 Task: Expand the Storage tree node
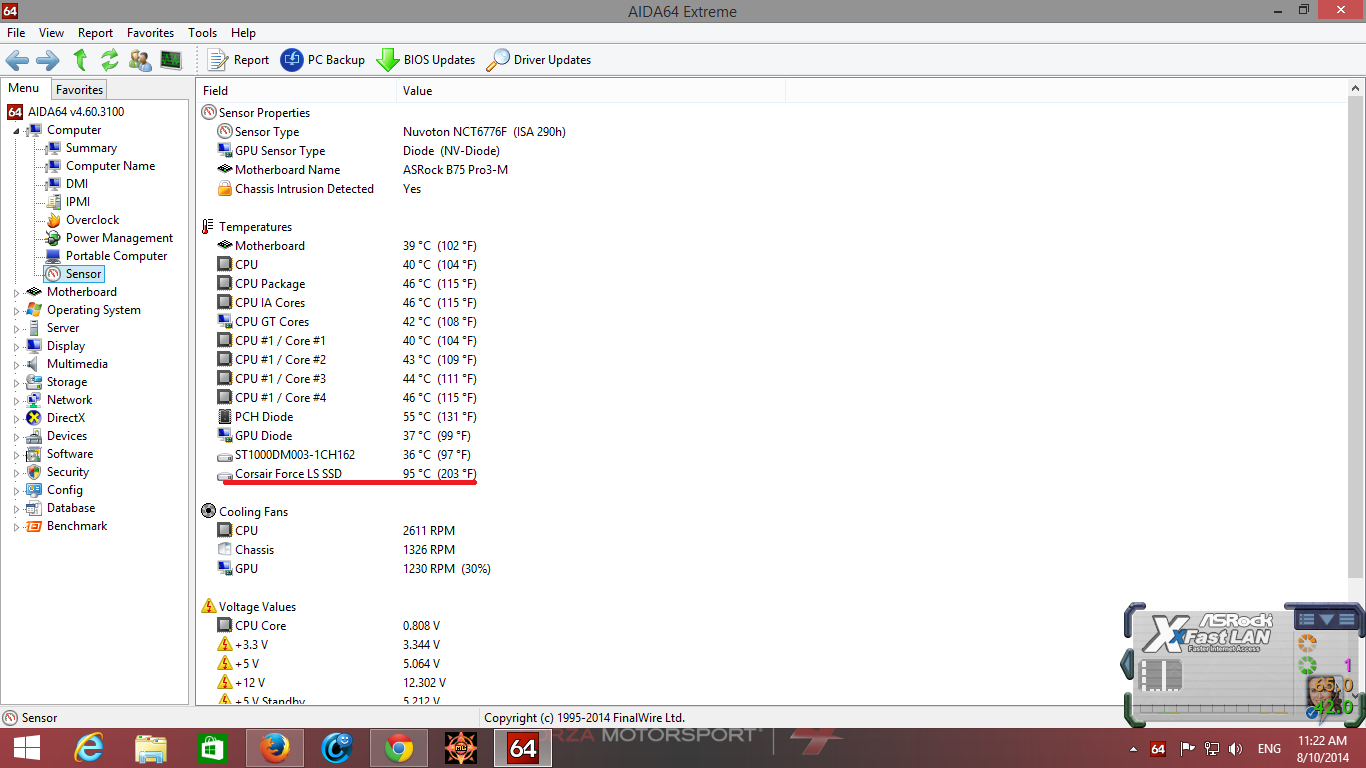(x=16, y=383)
